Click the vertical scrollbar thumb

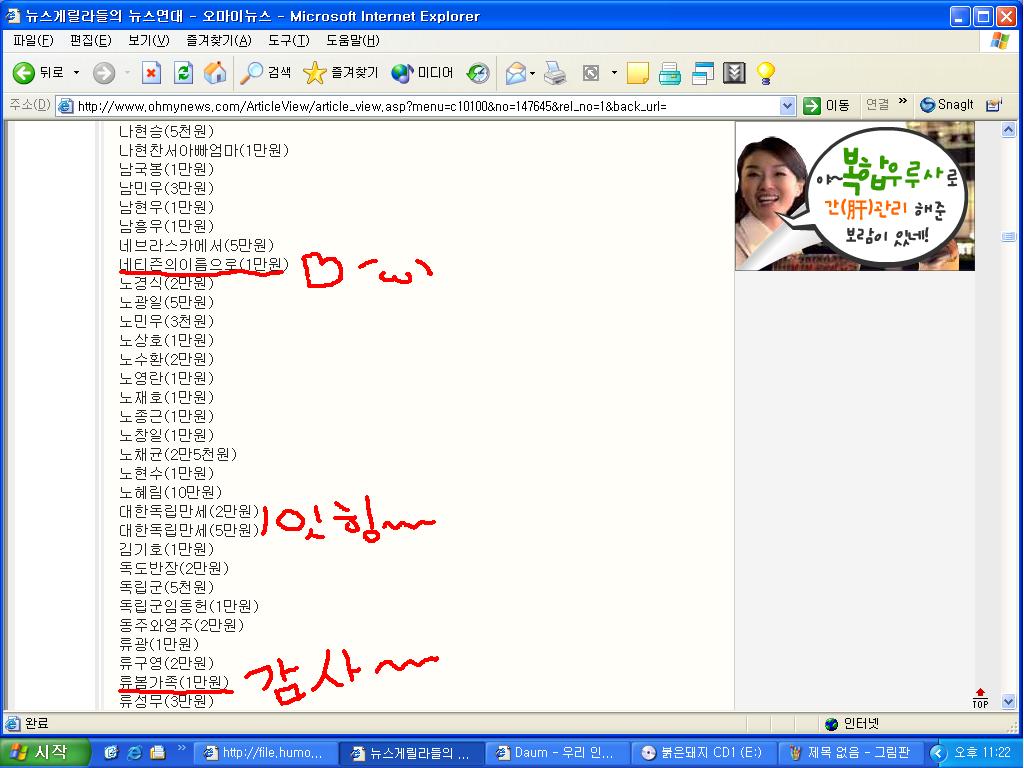point(1008,236)
